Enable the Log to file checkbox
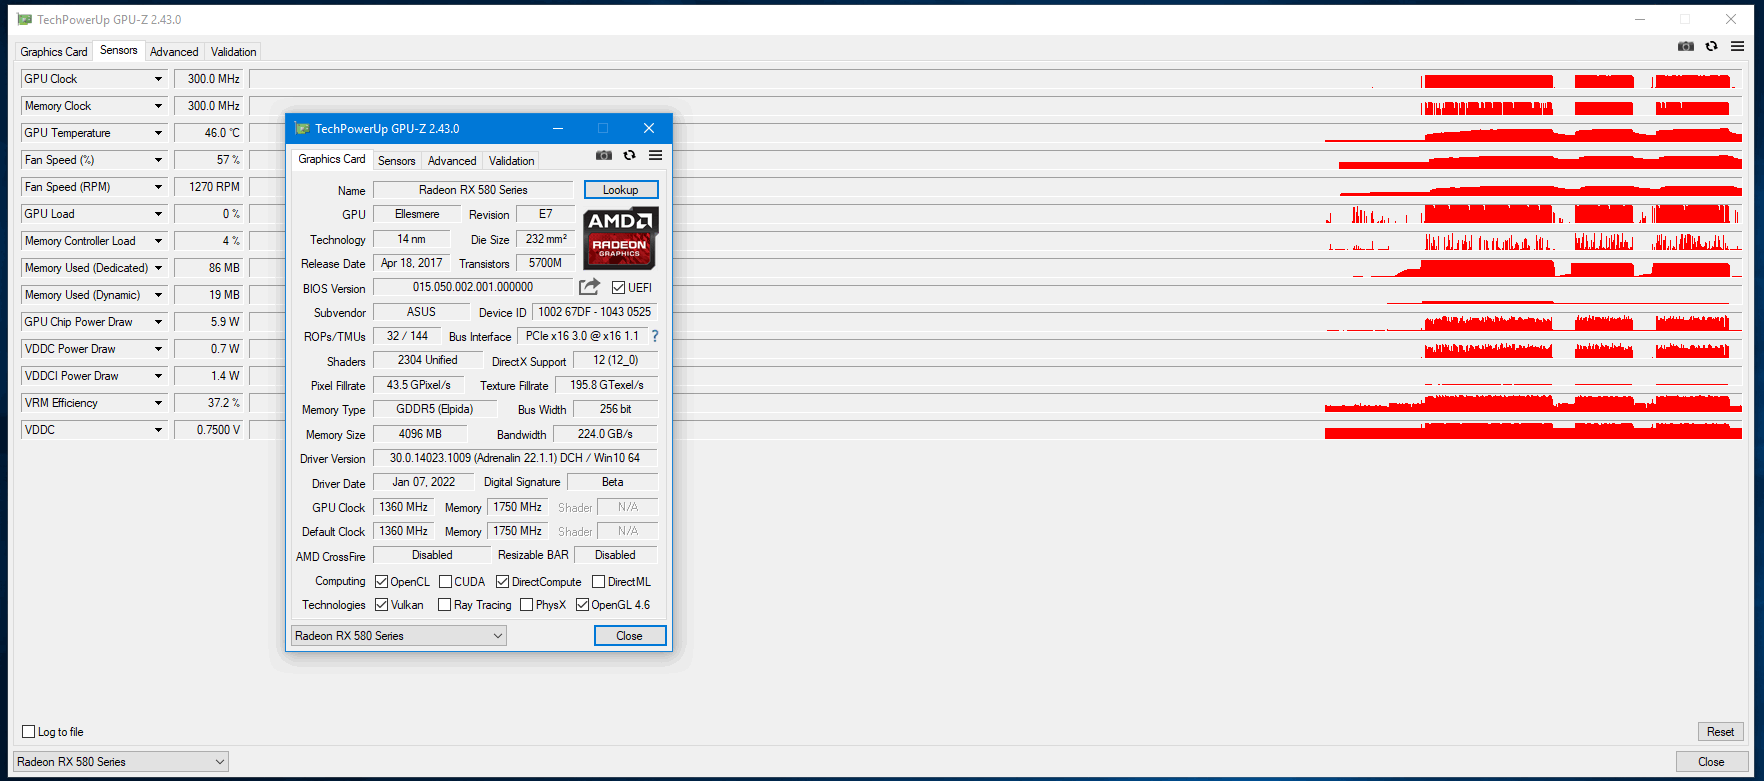1764x781 pixels. [29, 731]
